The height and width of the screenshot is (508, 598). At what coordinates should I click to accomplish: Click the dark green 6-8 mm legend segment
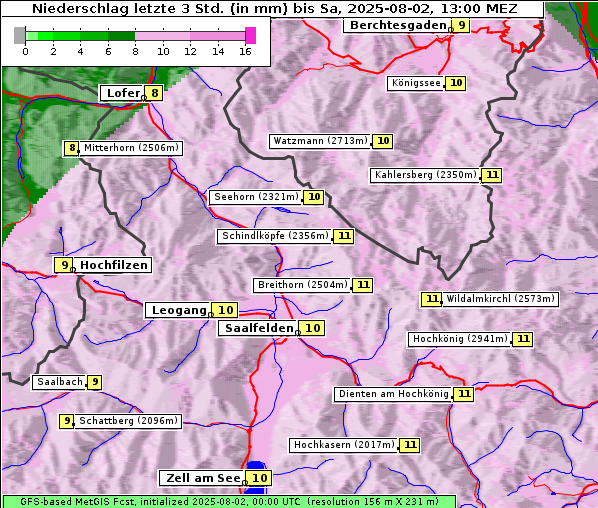[121, 36]
